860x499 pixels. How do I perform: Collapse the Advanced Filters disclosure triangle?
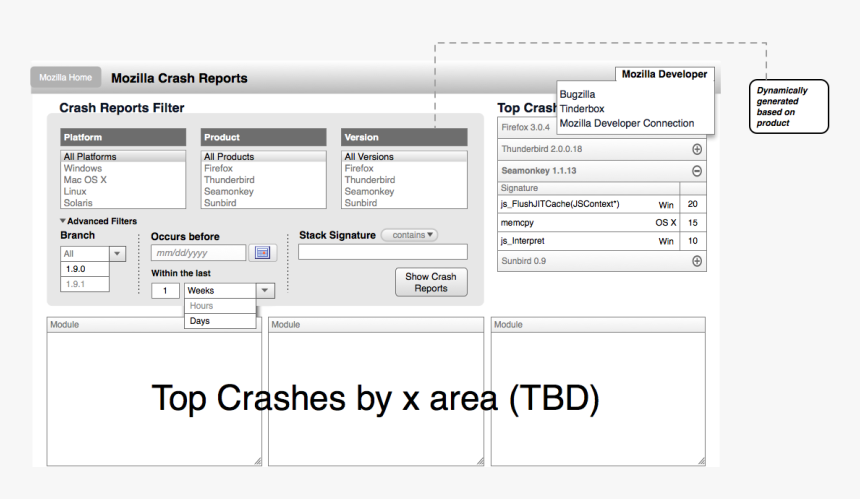coord(63,221)
